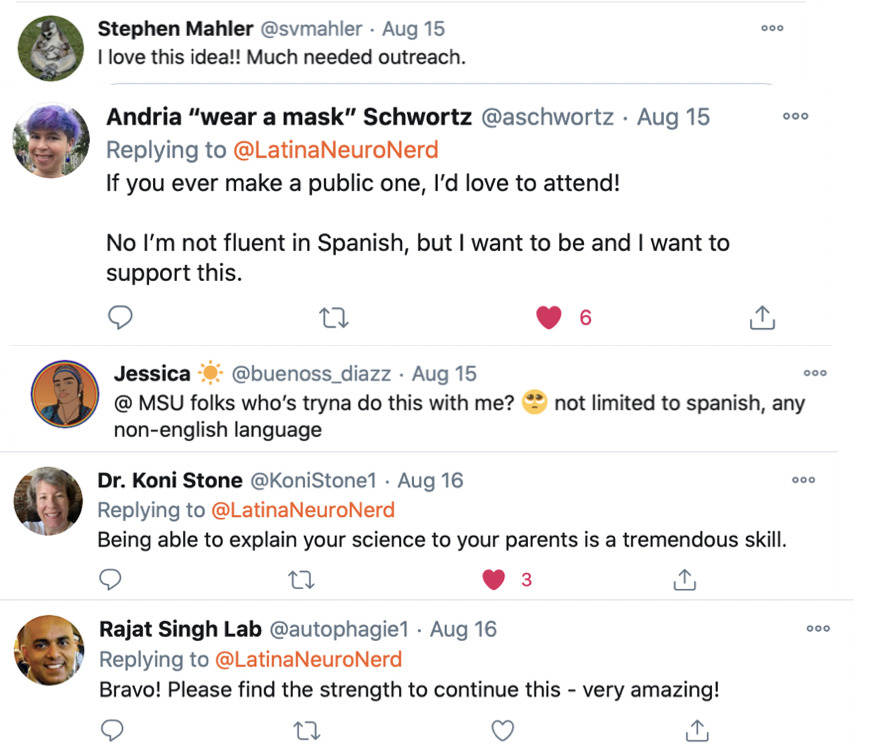
Task: Retweet Andria Schwortz's tweet
Action: [x=333, y=318]
